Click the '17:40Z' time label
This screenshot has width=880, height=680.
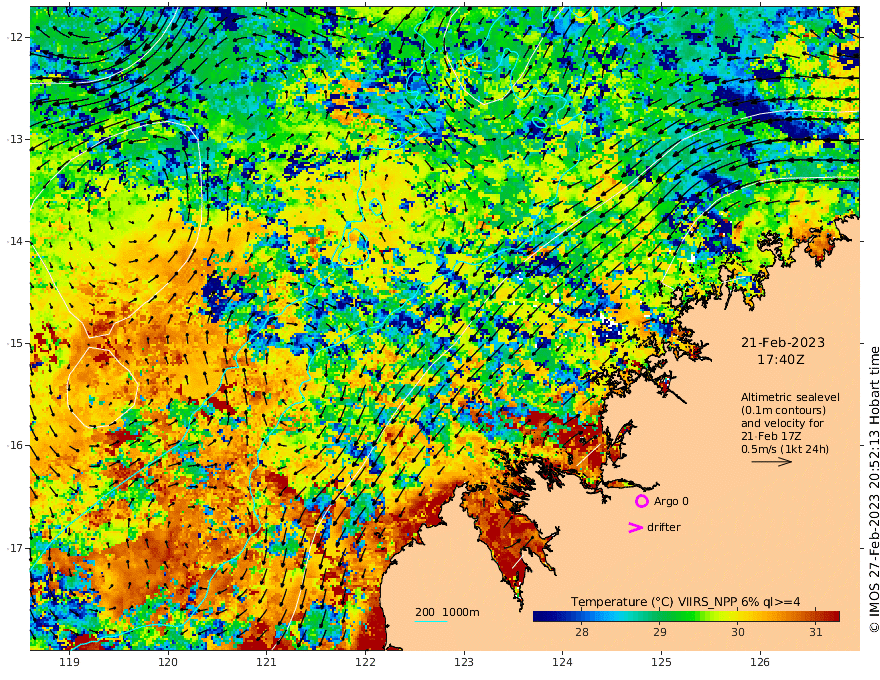tap(781, 360)
